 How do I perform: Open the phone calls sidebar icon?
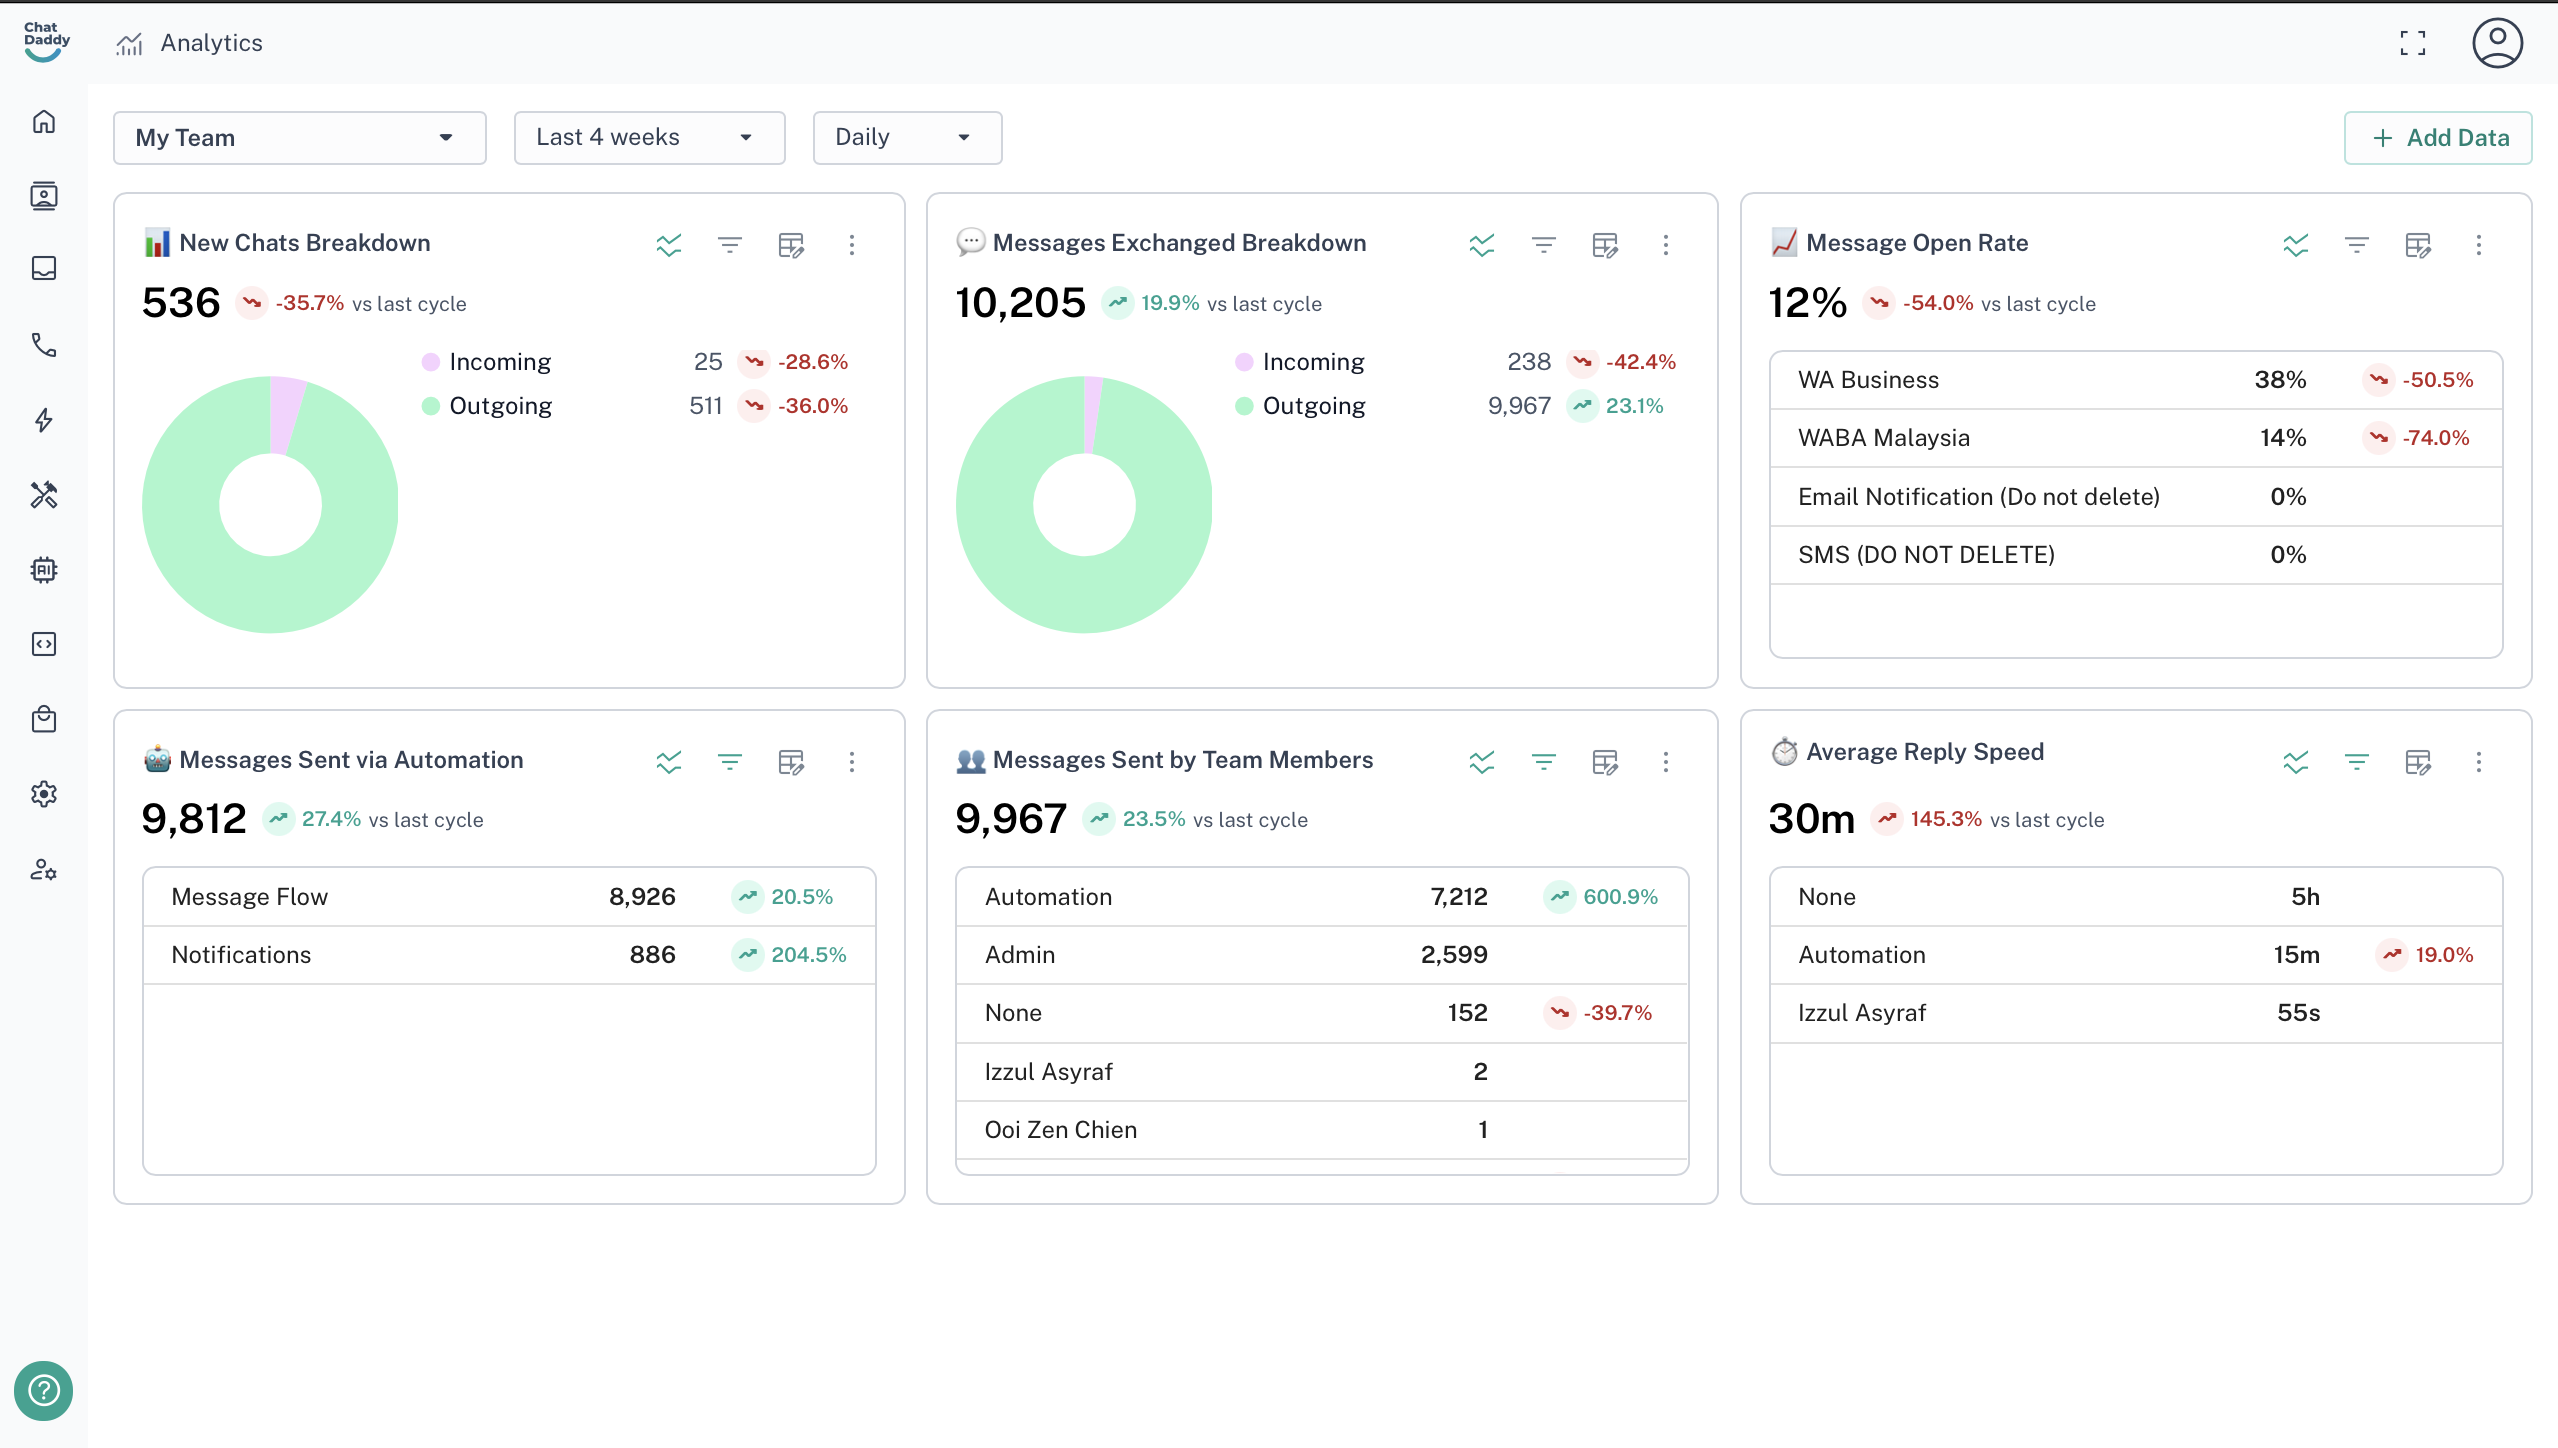click(44, 345)
